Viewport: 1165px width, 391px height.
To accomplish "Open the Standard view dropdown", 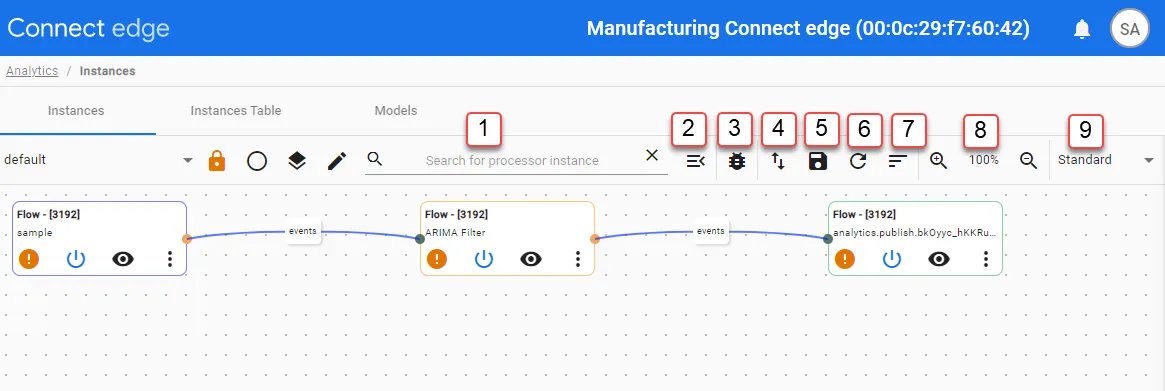I will click(x=1106, y=160).
